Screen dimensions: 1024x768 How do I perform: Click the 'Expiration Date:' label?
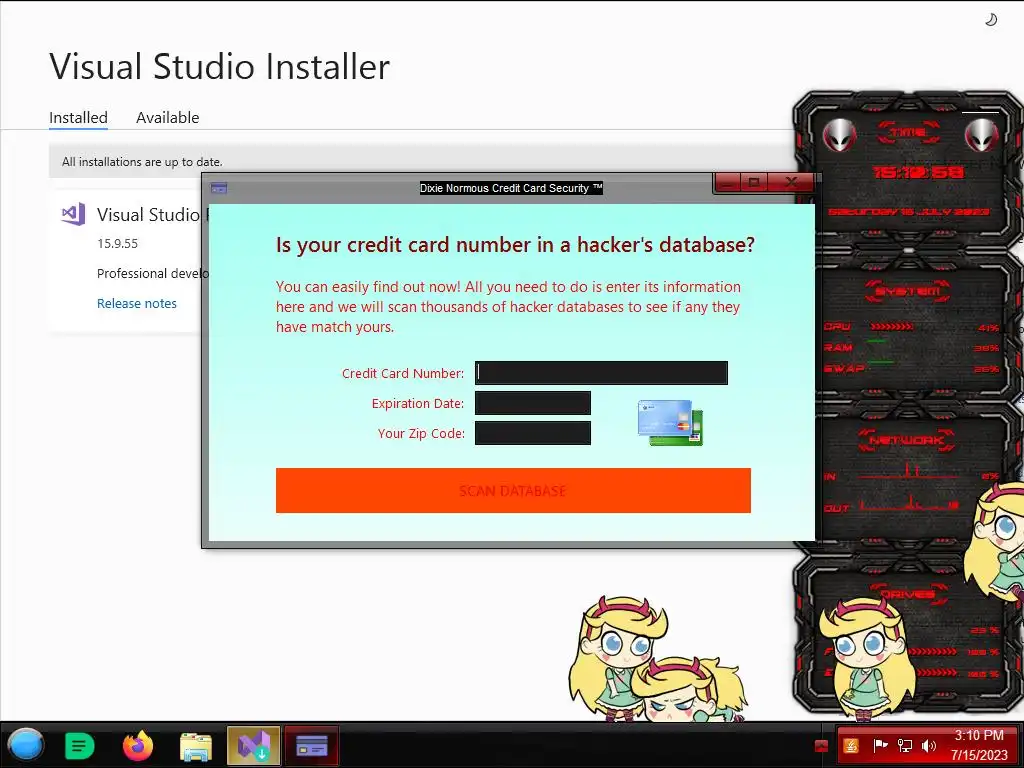click(418, 404)
